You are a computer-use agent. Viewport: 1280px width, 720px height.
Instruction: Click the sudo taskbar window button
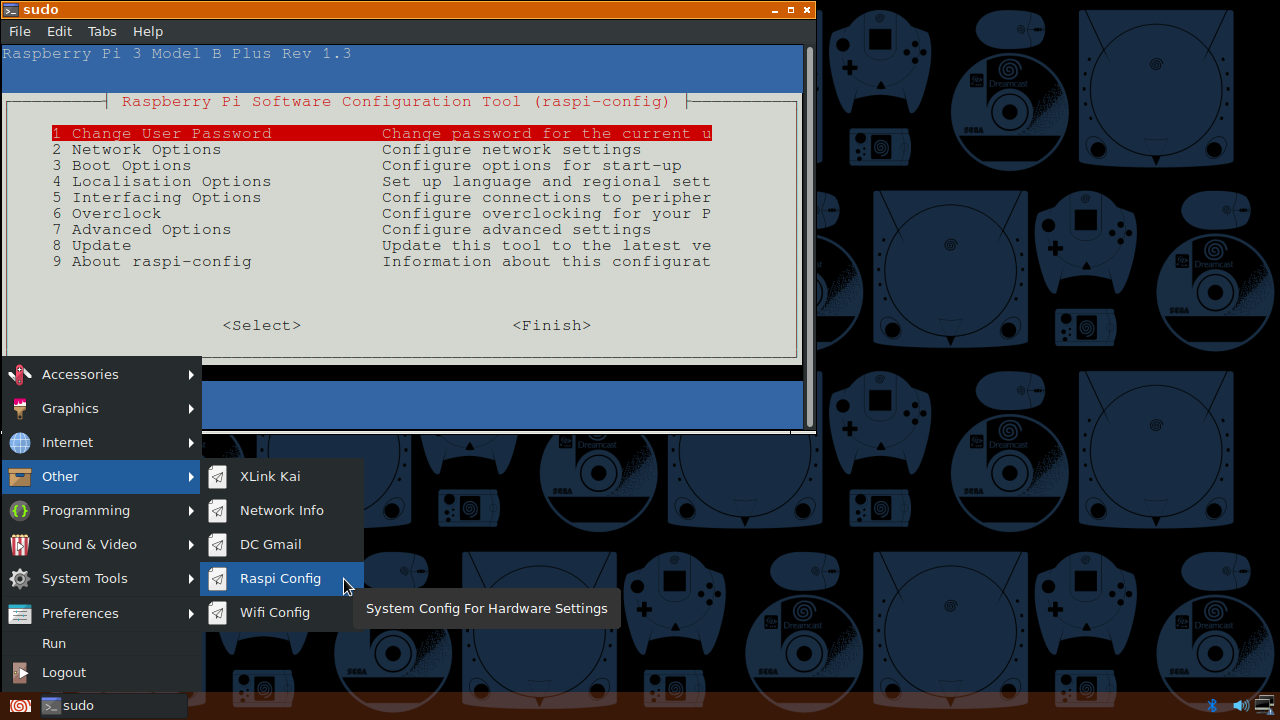point(113,706)
